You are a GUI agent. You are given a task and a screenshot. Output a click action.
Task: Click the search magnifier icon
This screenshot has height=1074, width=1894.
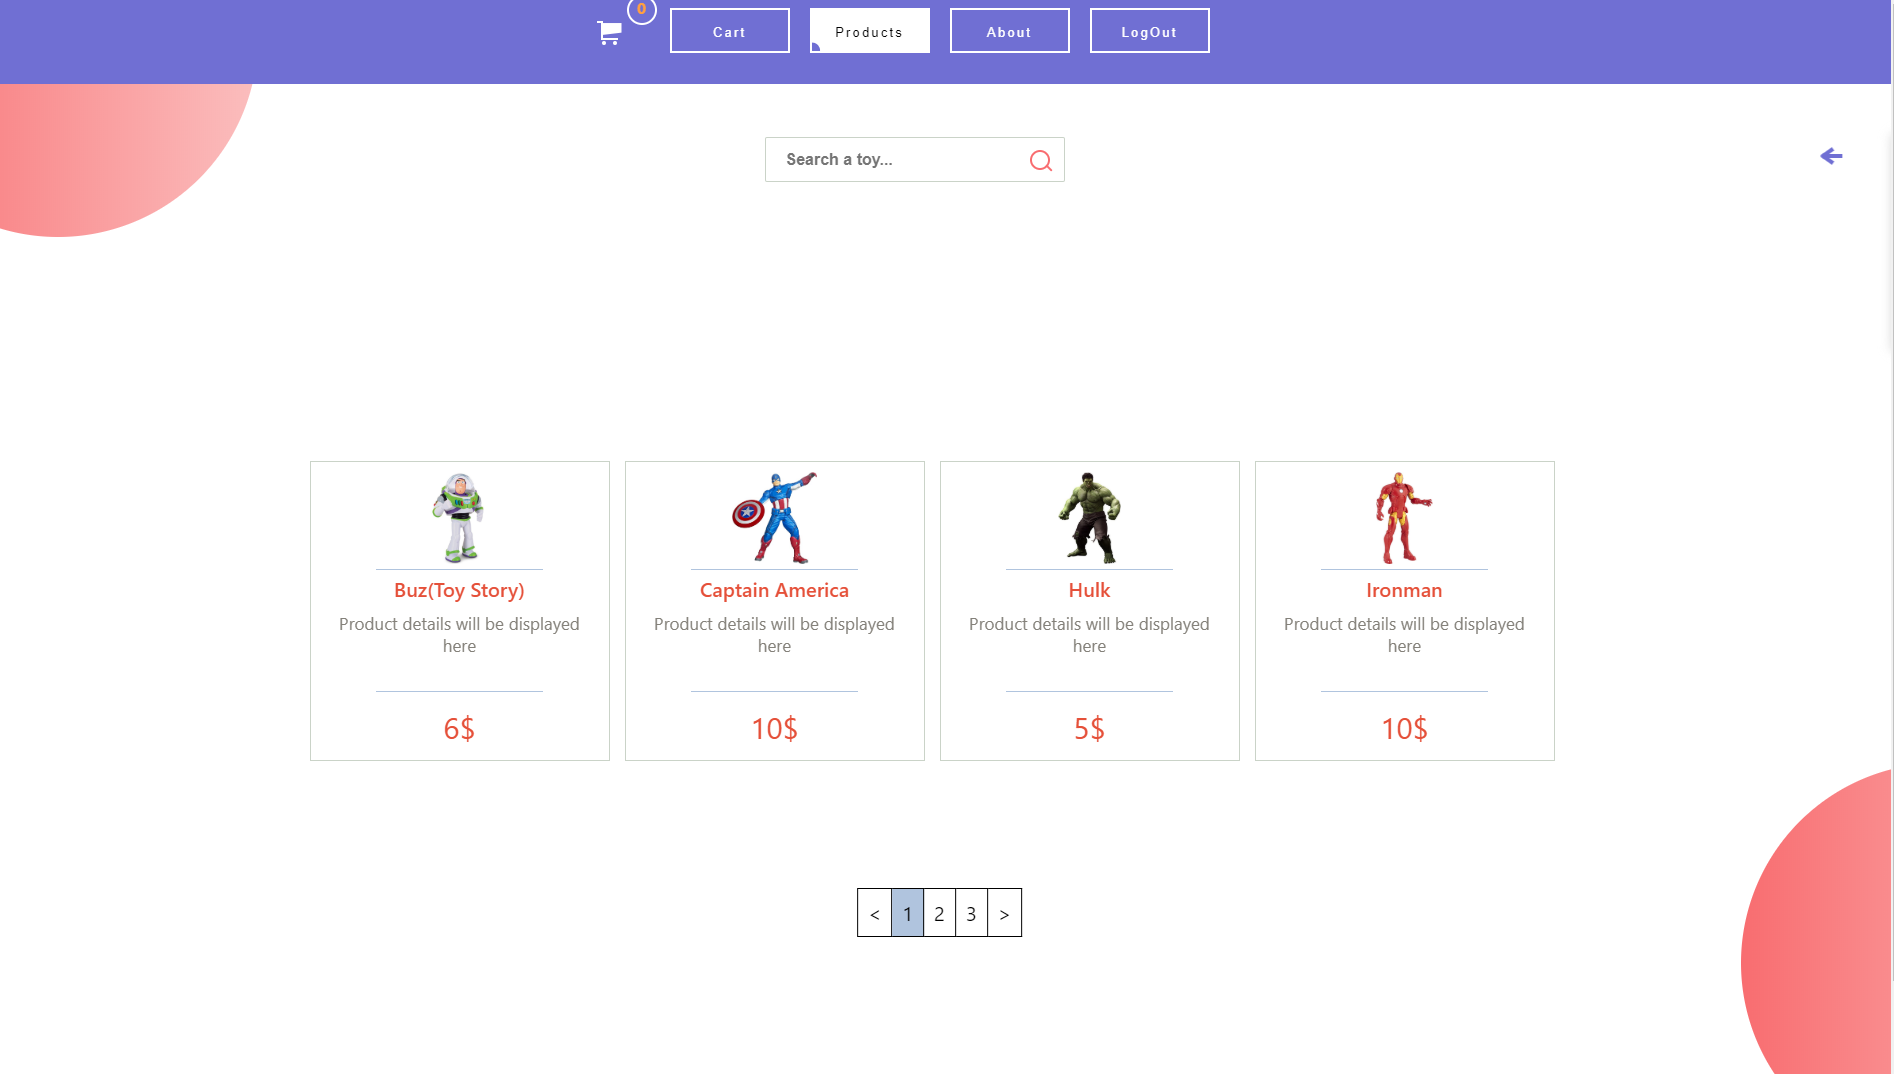[x=1040, y=160]
